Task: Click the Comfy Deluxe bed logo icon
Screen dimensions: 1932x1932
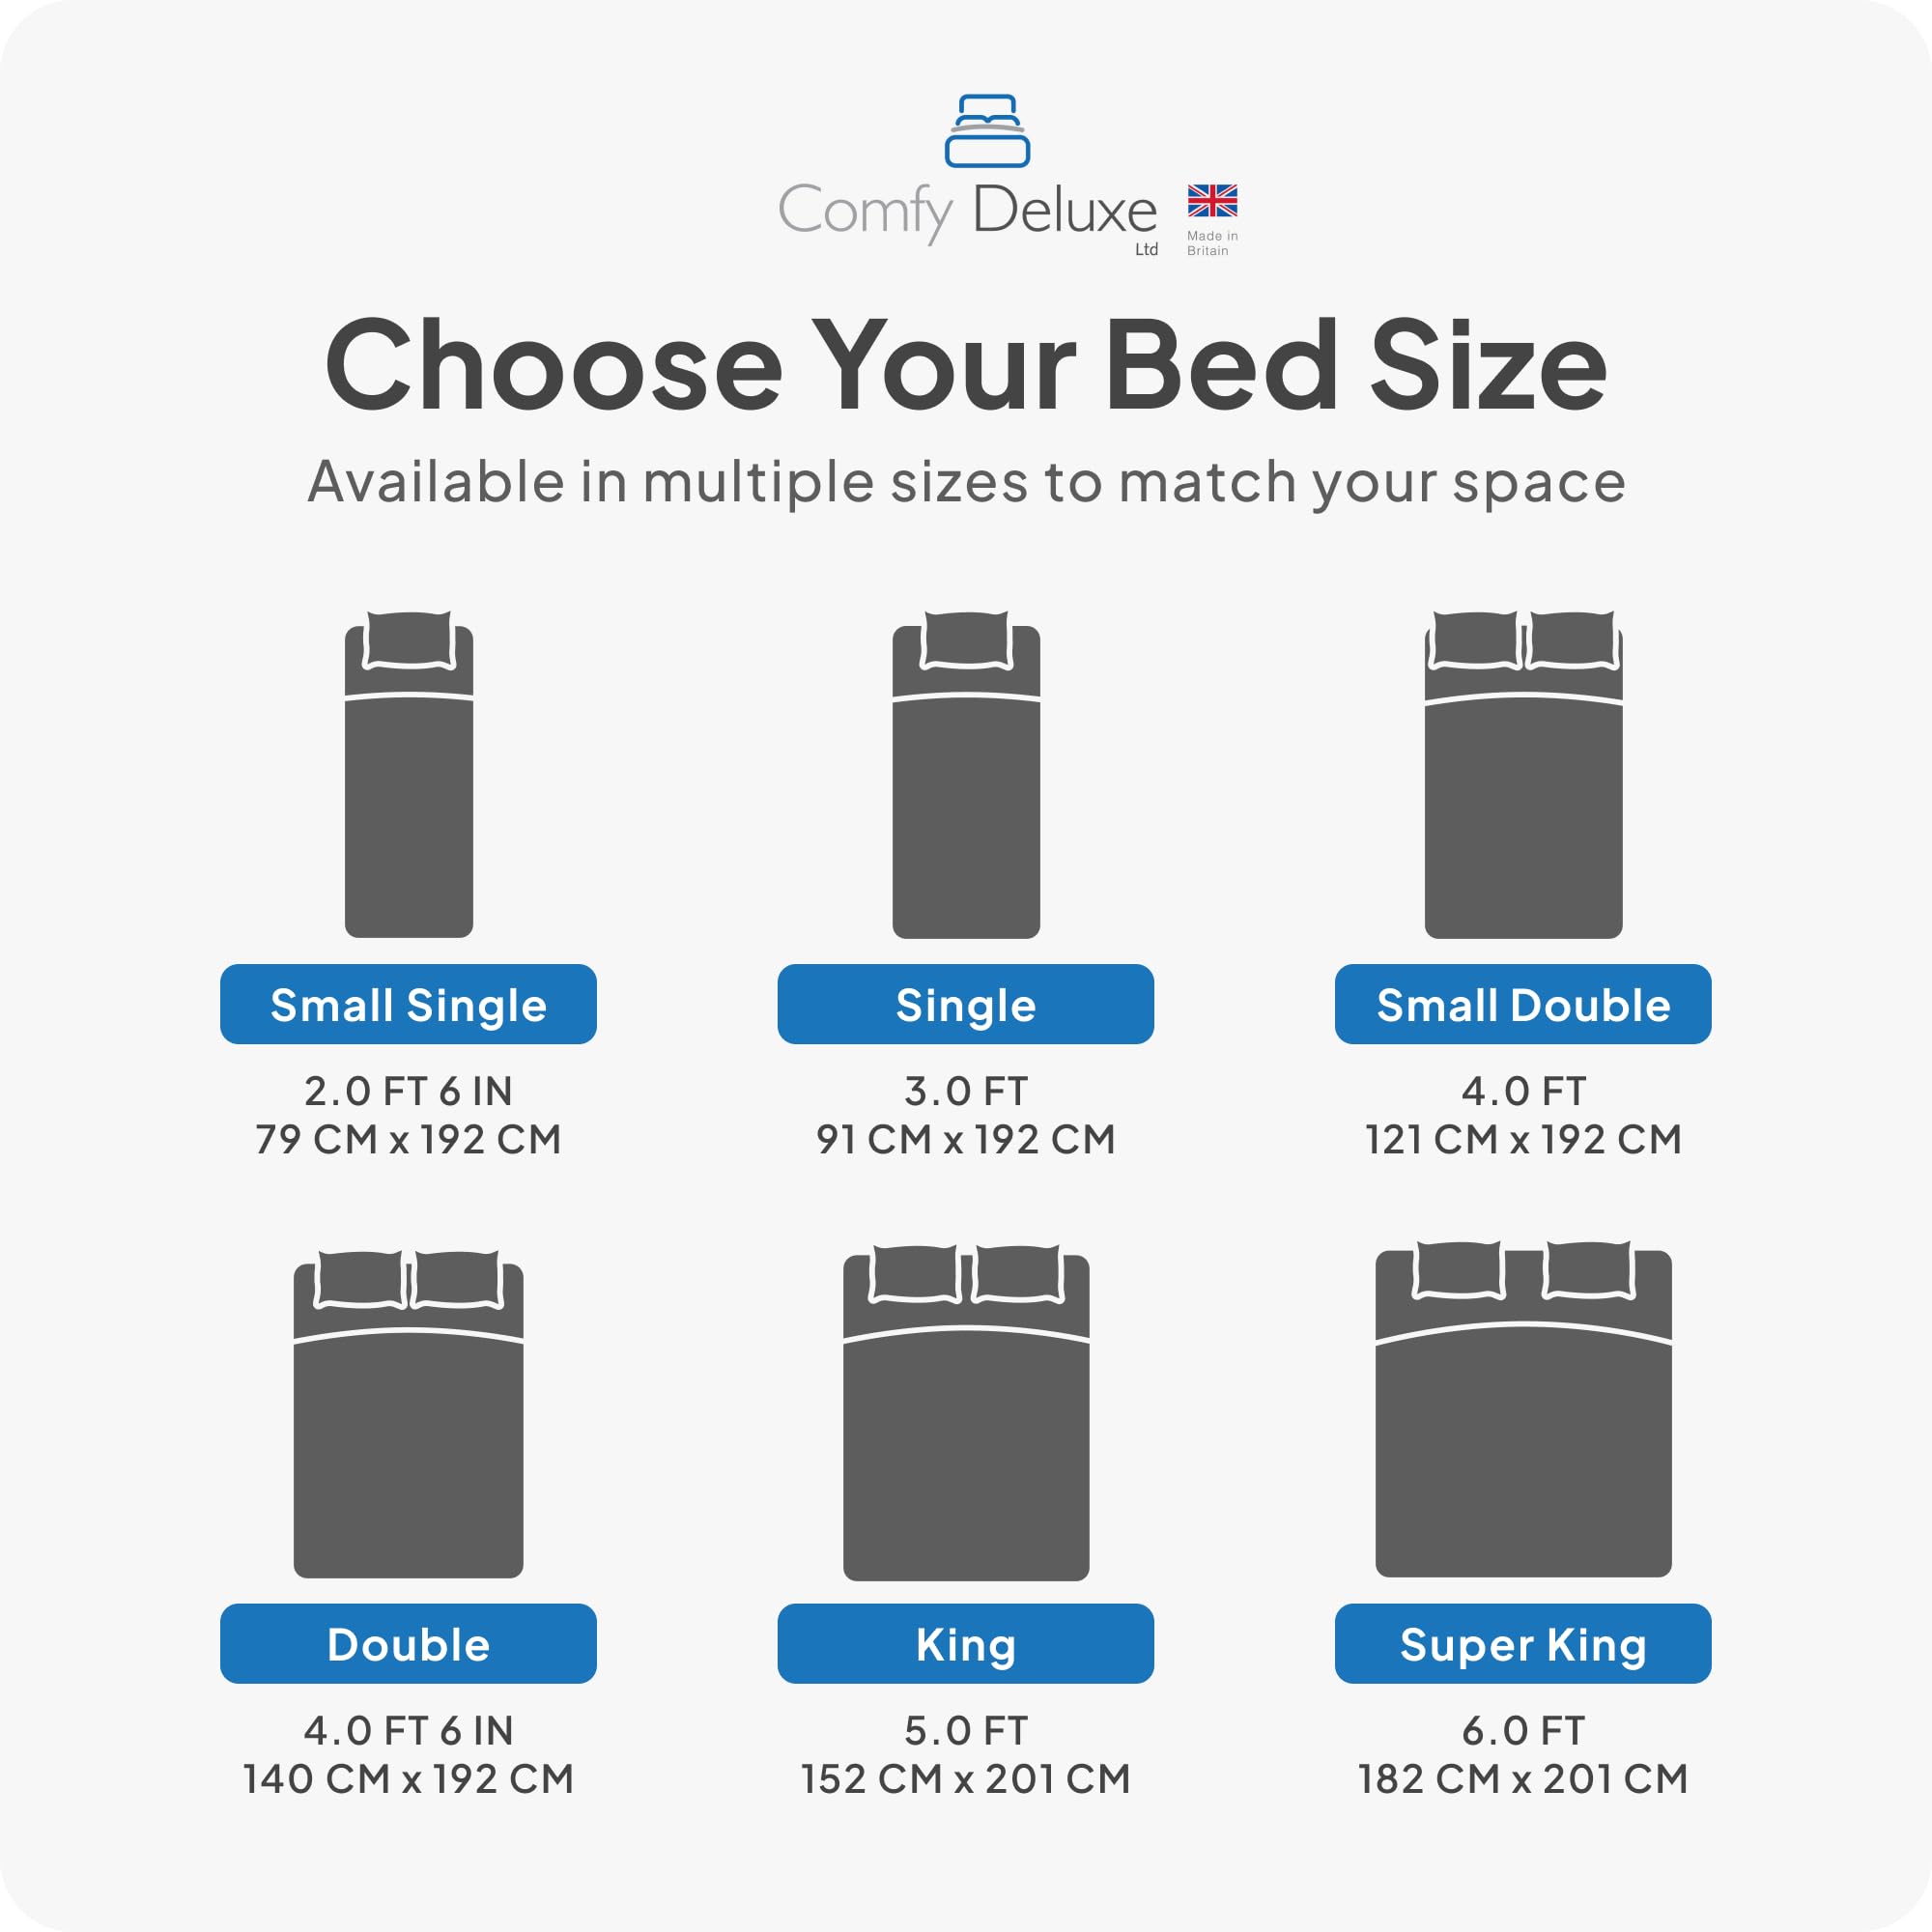Action: (x=987, y=131)
